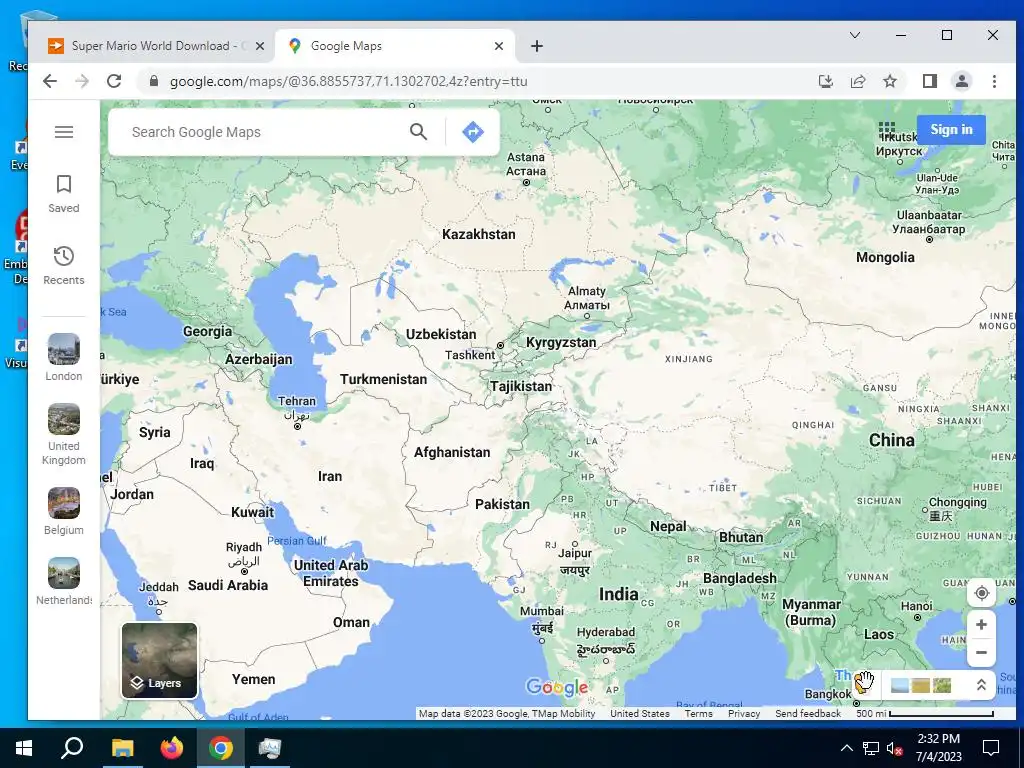
Task: Zoom out with the minus button
Action: 981,652
